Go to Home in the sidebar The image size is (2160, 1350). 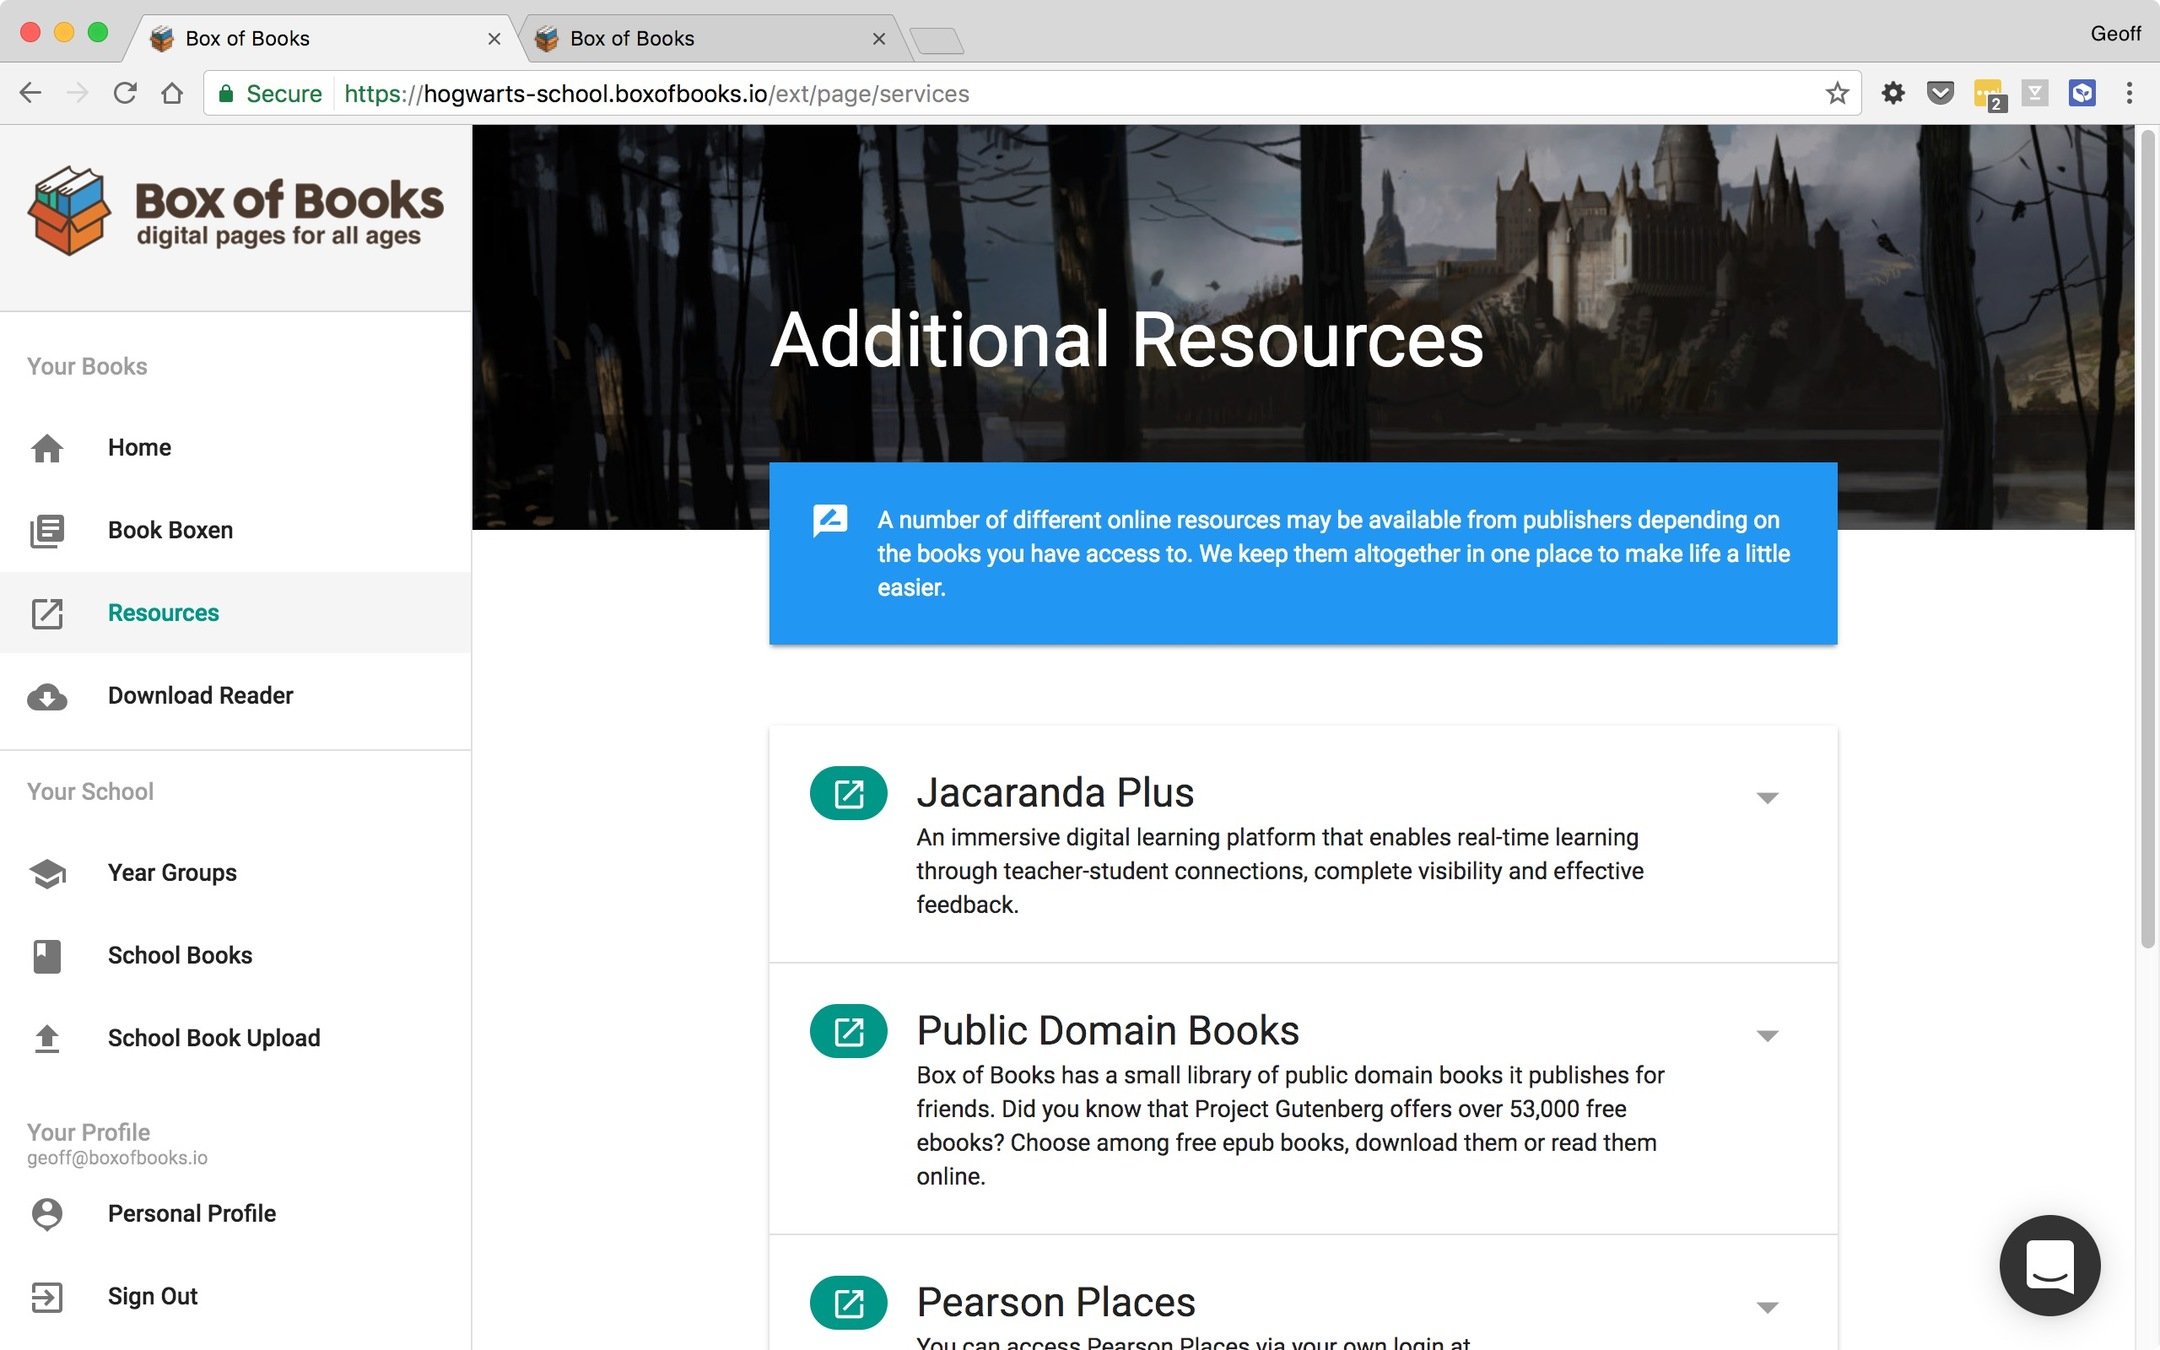click(x=139, y=447)
